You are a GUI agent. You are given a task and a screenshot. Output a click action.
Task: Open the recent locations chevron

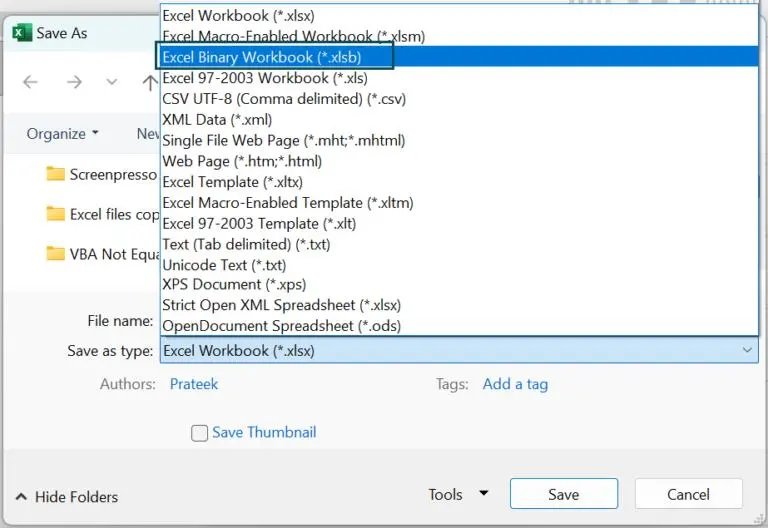click(112, 82)
